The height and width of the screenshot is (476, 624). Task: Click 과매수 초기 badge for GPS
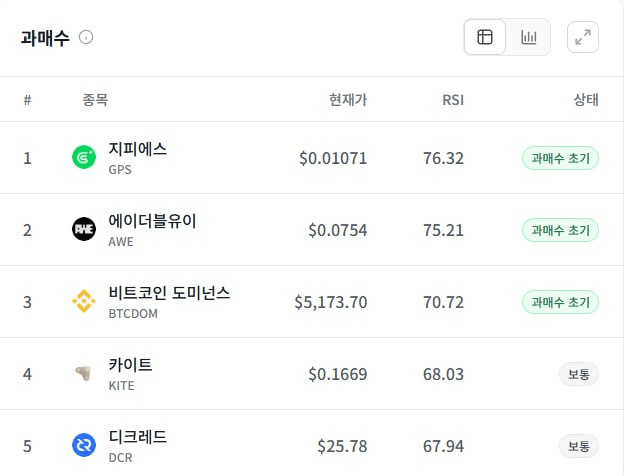tap(560, 158)
